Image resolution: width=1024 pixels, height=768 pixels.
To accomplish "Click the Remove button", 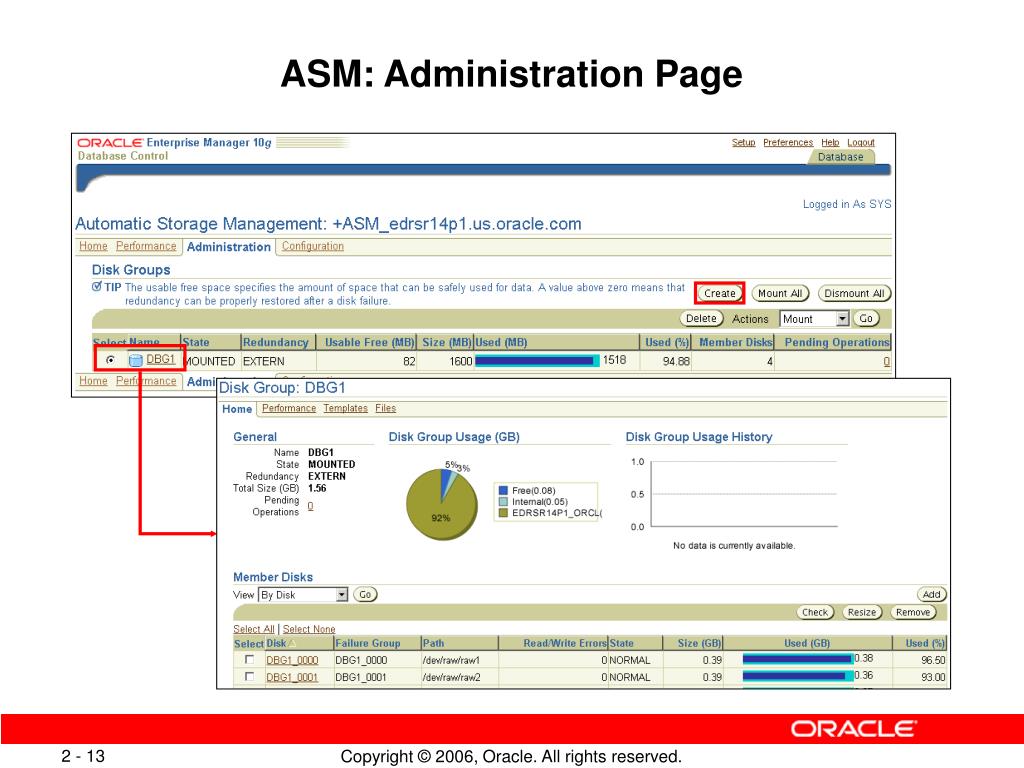I will click(913, 612).
